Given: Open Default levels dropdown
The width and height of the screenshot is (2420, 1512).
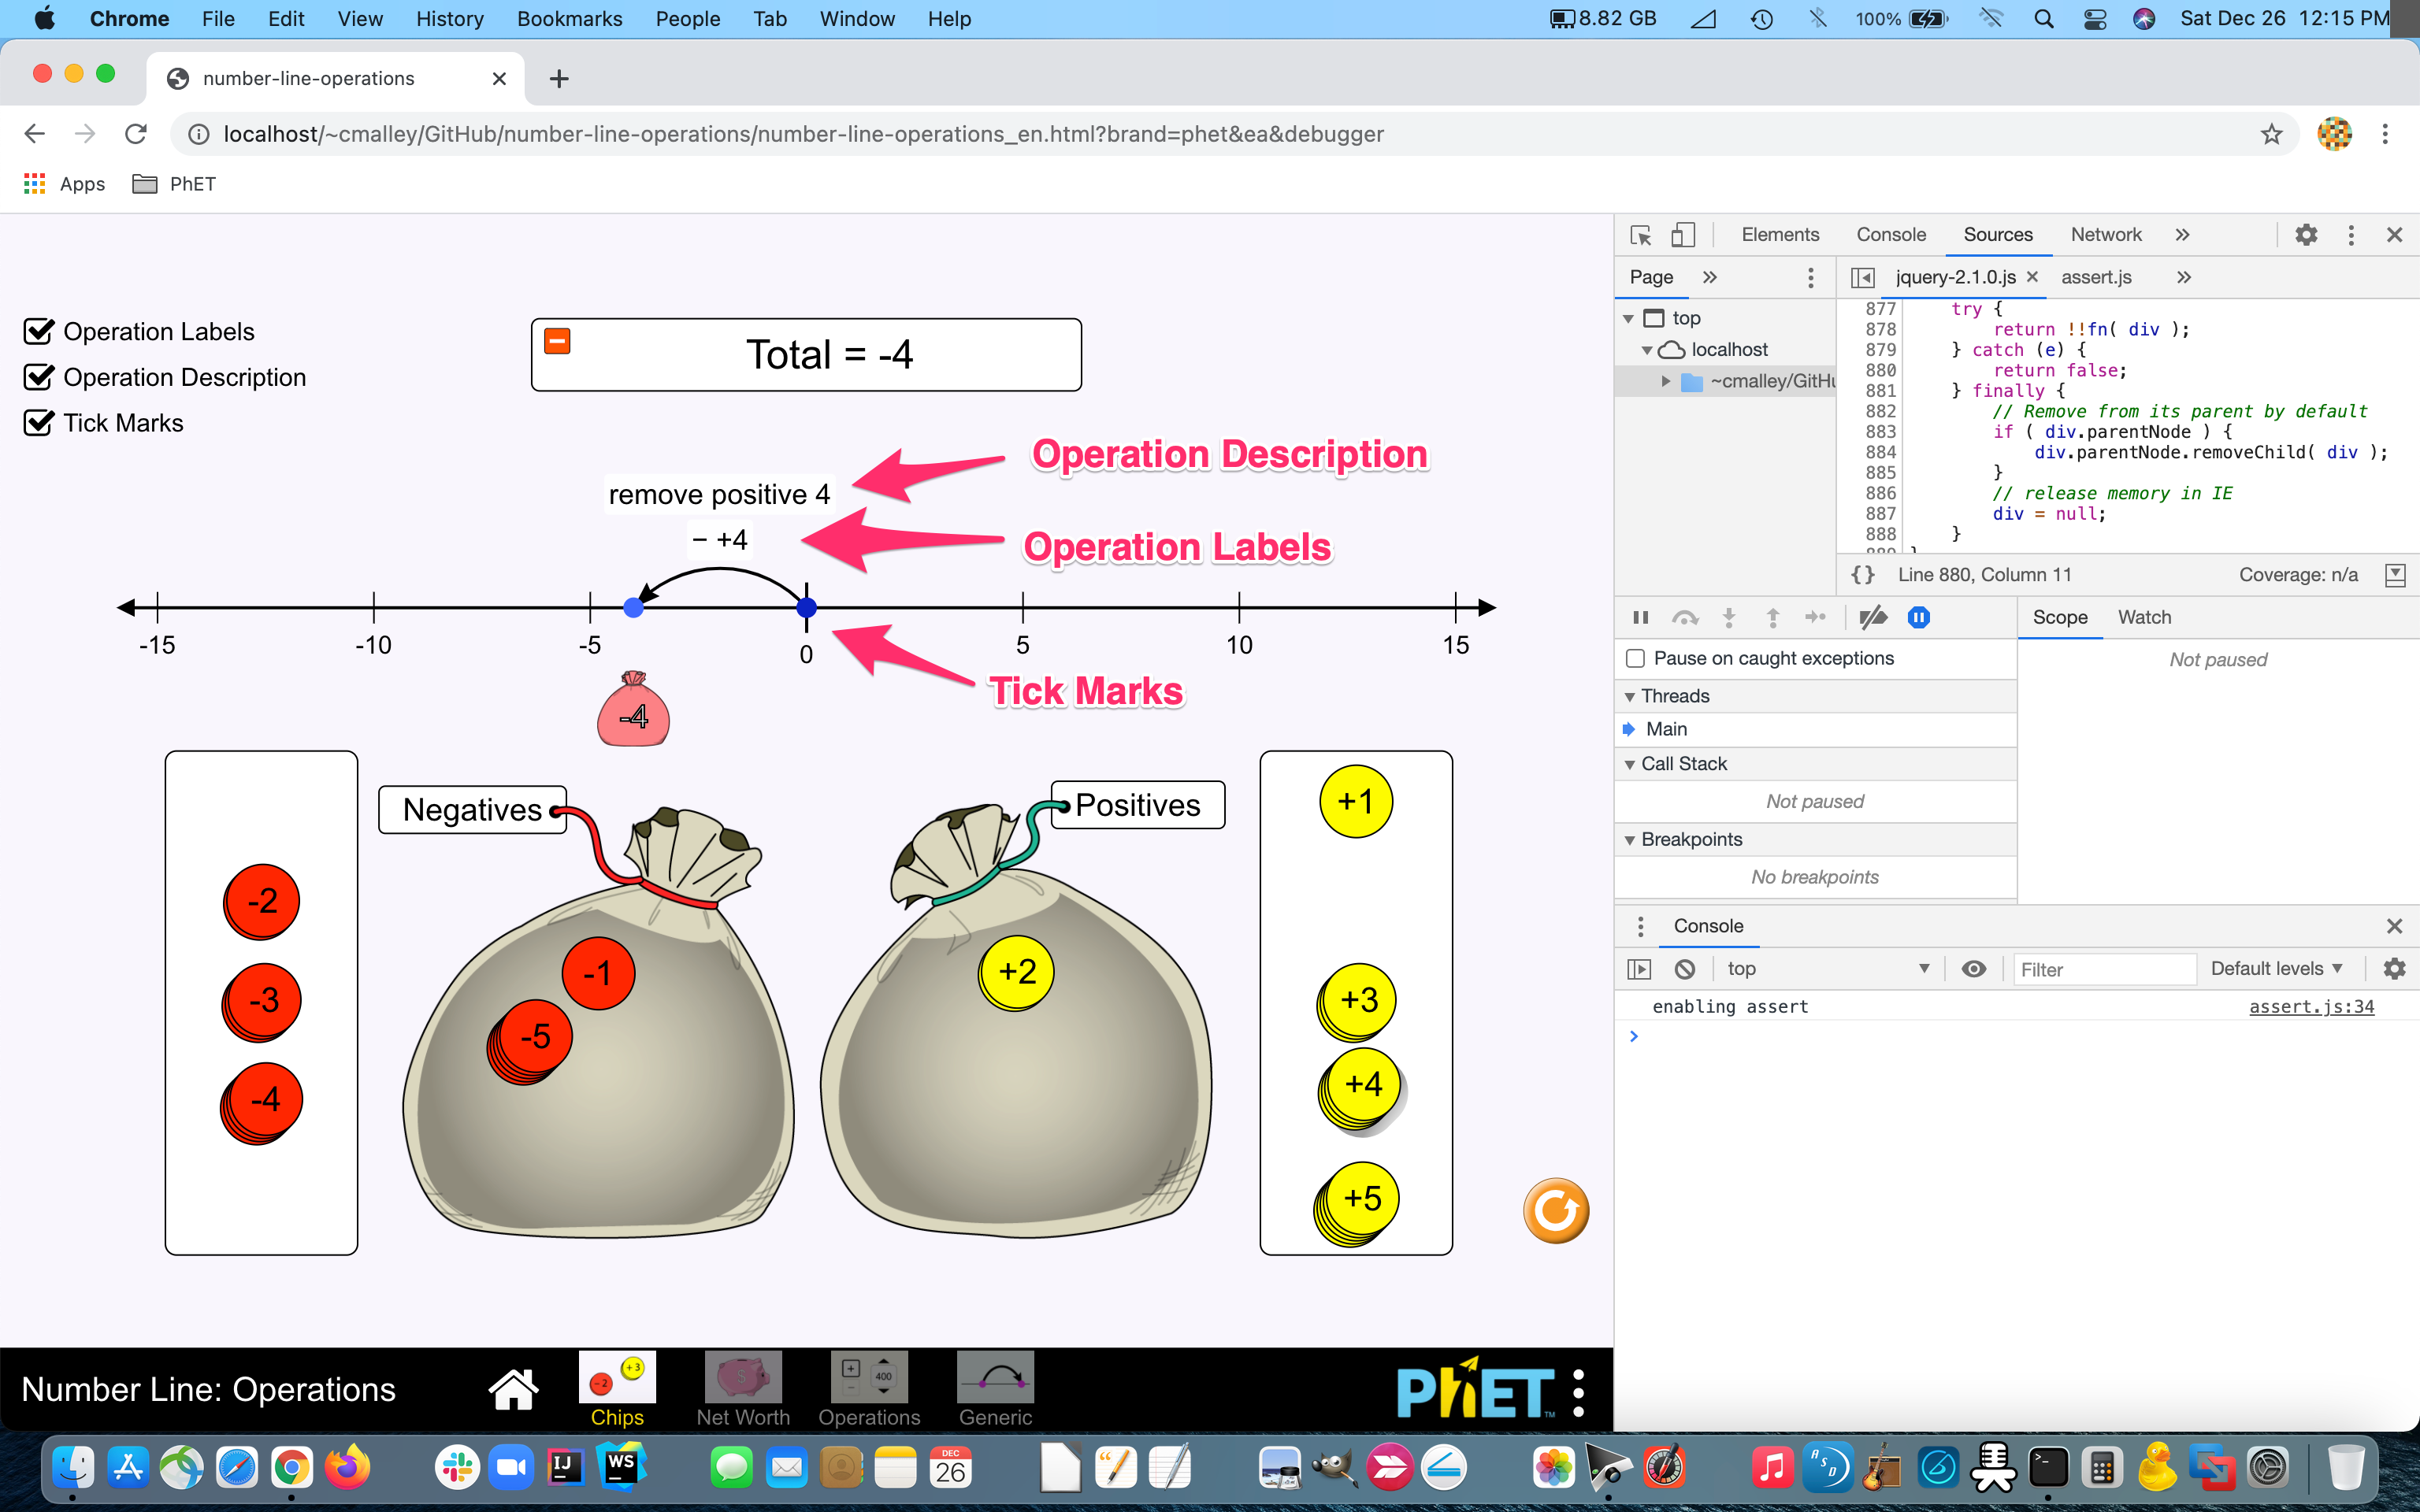Looking at the screenshot, I should (x=2277, y=969).
